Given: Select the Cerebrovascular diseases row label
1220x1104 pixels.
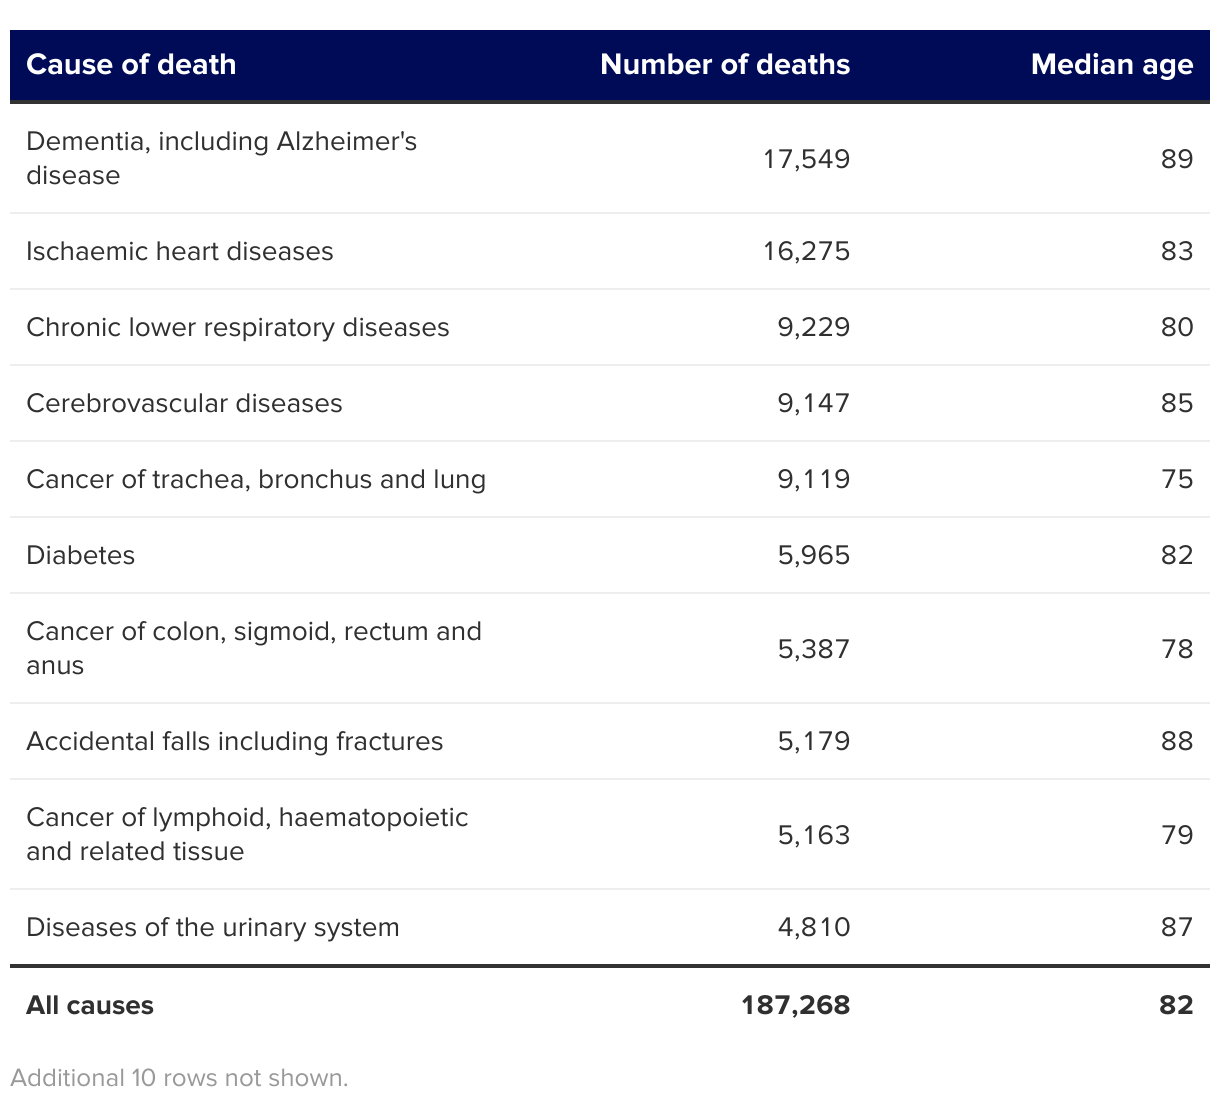Looking at the screenshot, I should click(x=184, y=403).
